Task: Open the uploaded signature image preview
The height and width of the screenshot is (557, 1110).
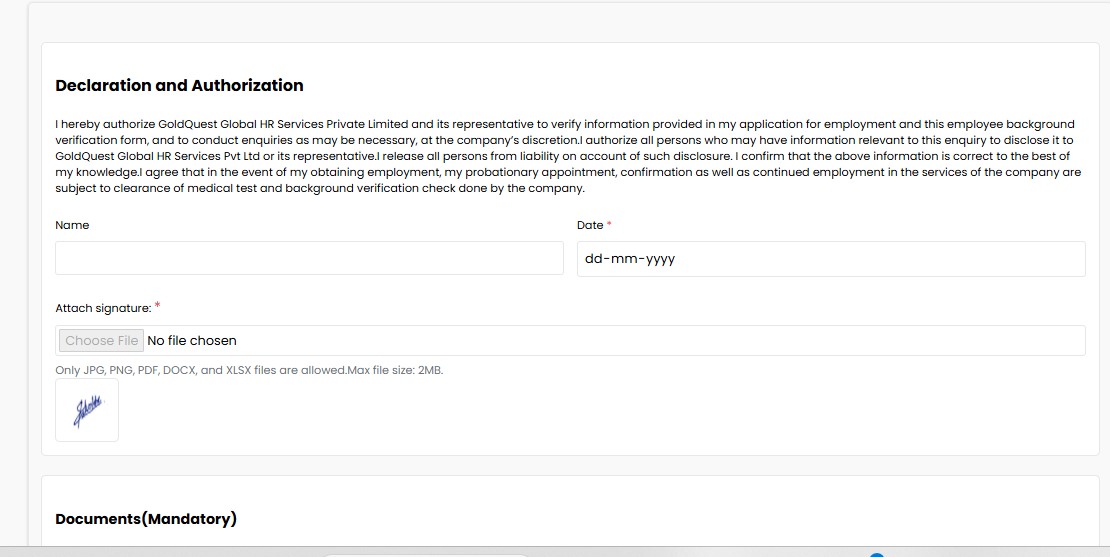Action: (87, 410)
